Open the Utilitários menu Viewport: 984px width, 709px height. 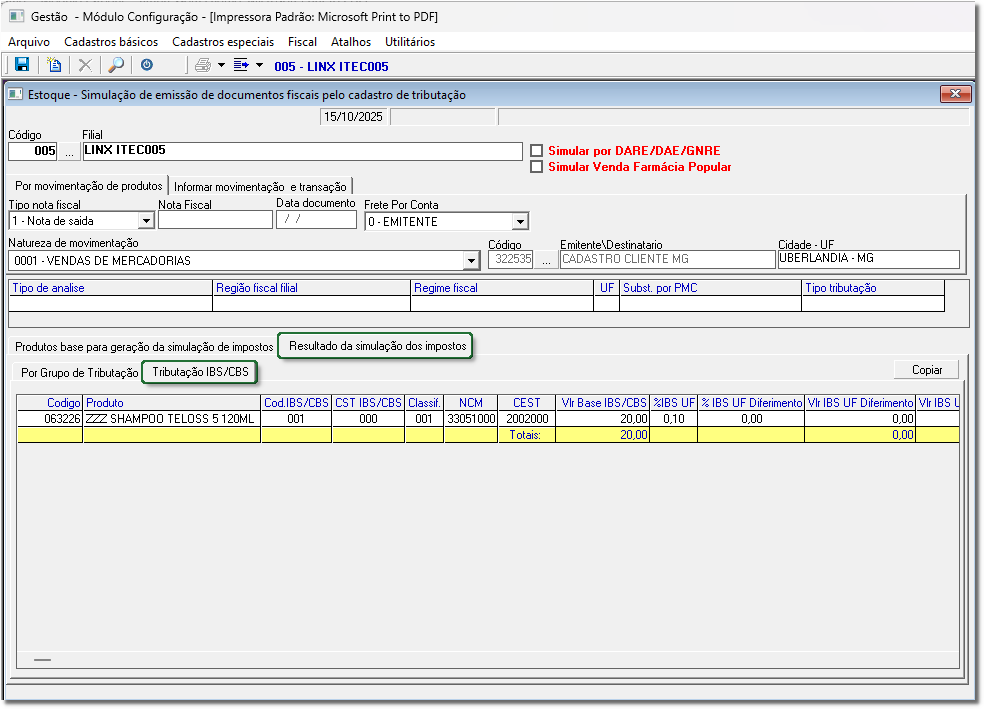(x=410, y=42)
